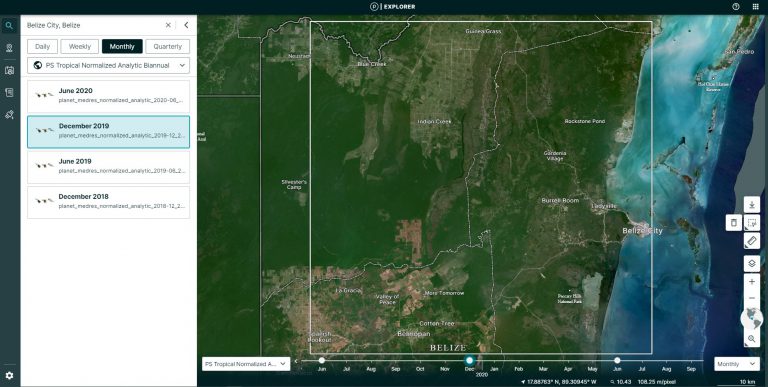Open basemap dropdown on timeline bar
Image resolution: width=768 pixels, height=387 pixels.
point(246,364)
